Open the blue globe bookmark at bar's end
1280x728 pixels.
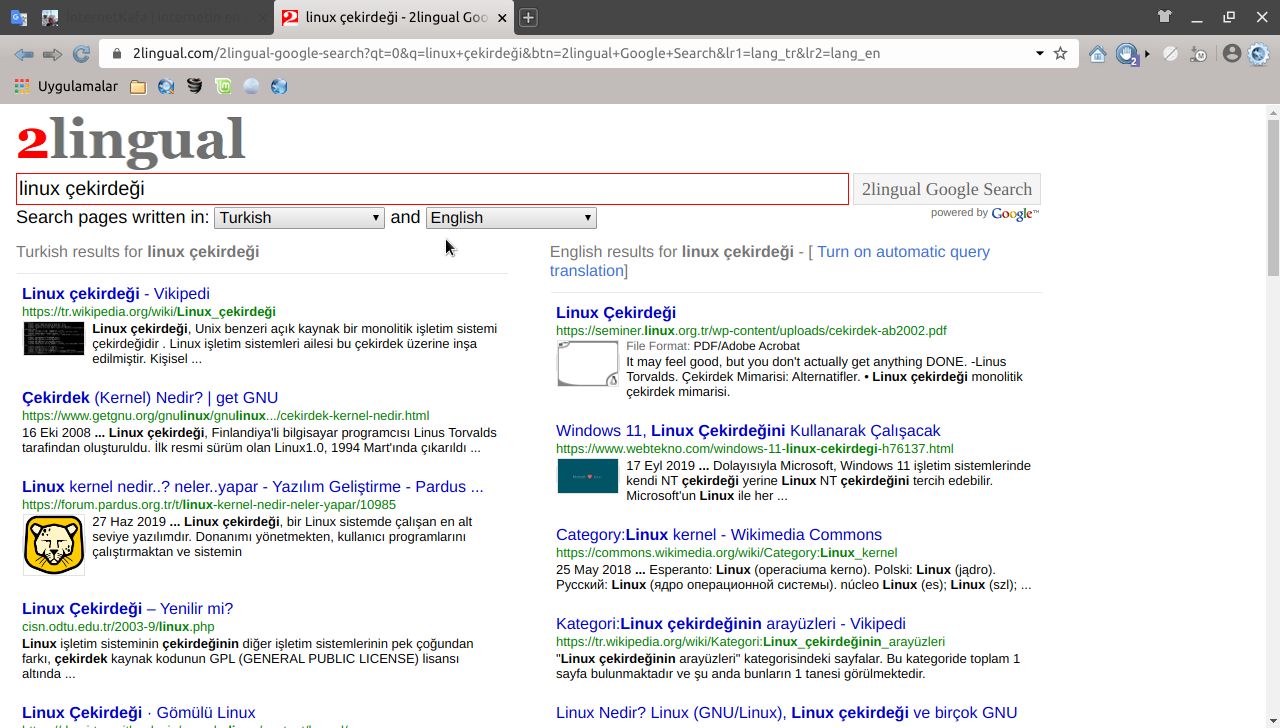point(280,86)
